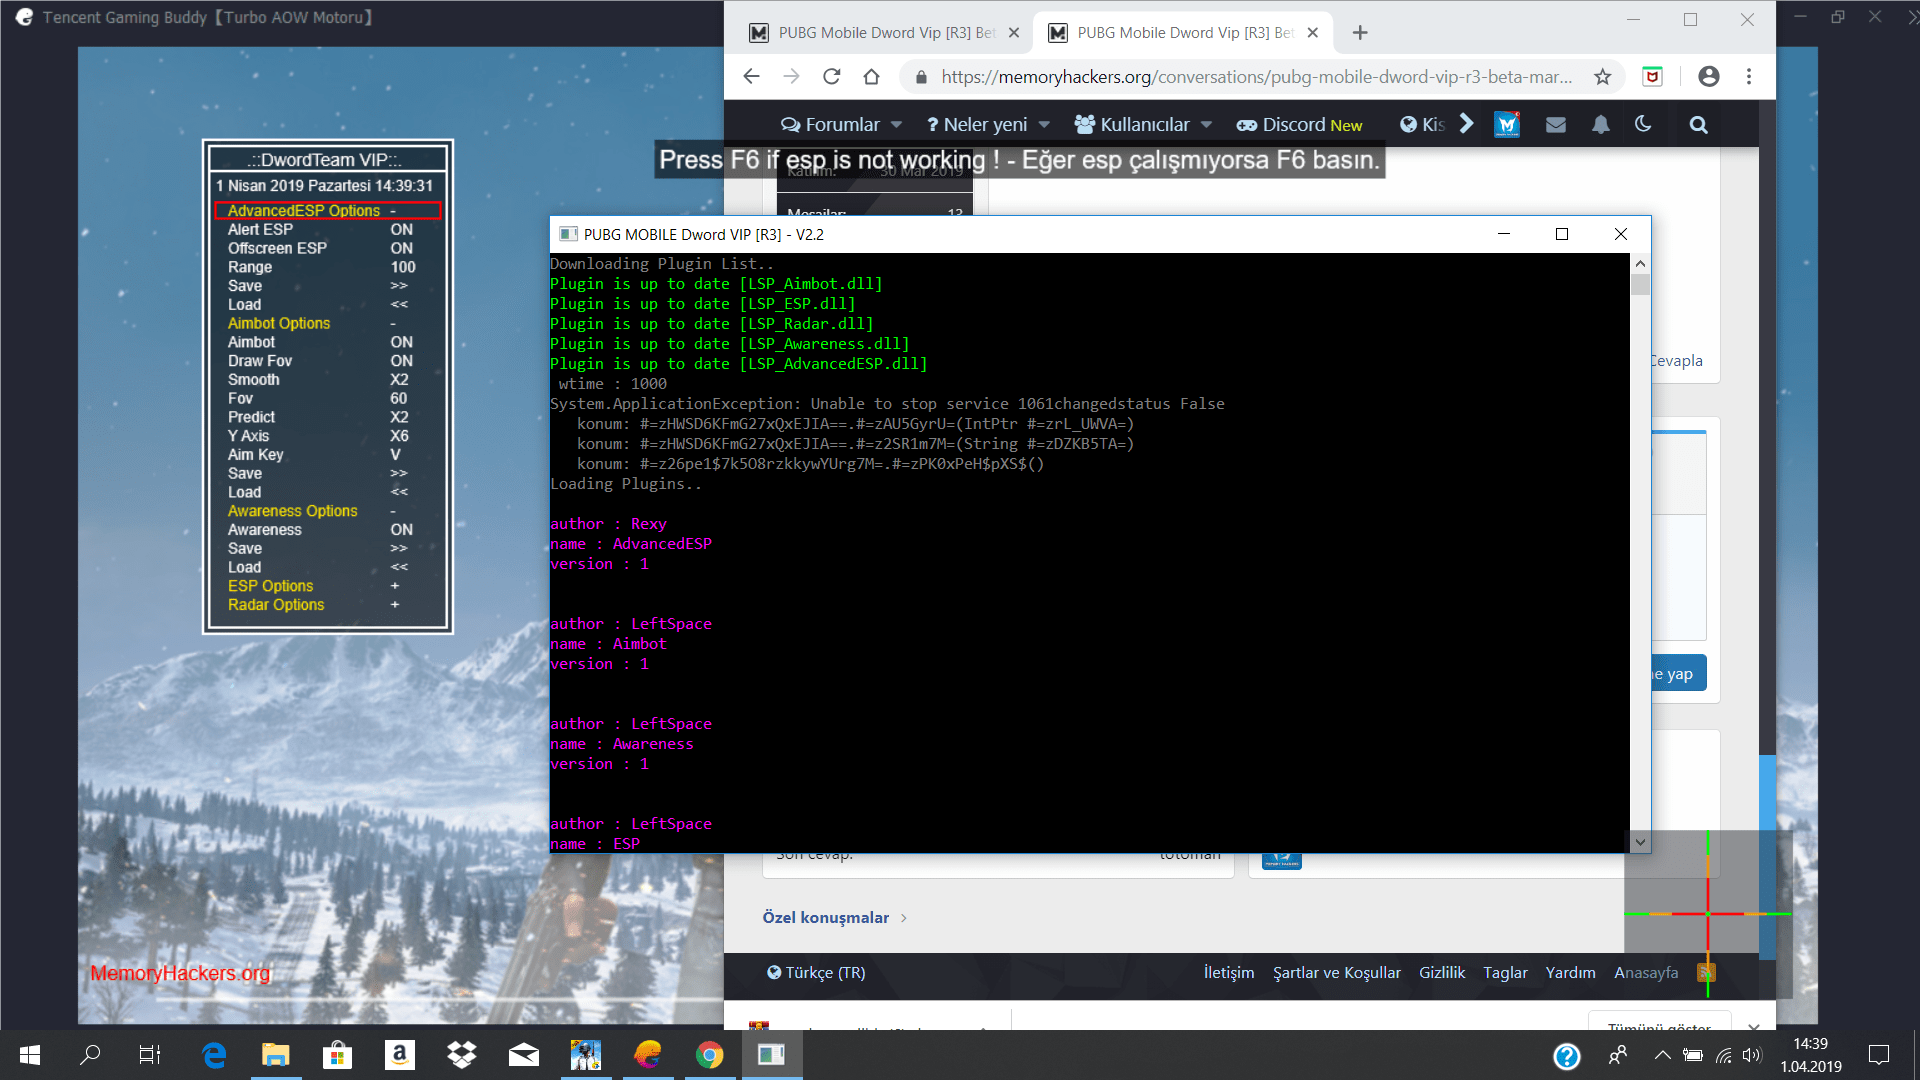Click the console window scroll down arrow

1640,842
